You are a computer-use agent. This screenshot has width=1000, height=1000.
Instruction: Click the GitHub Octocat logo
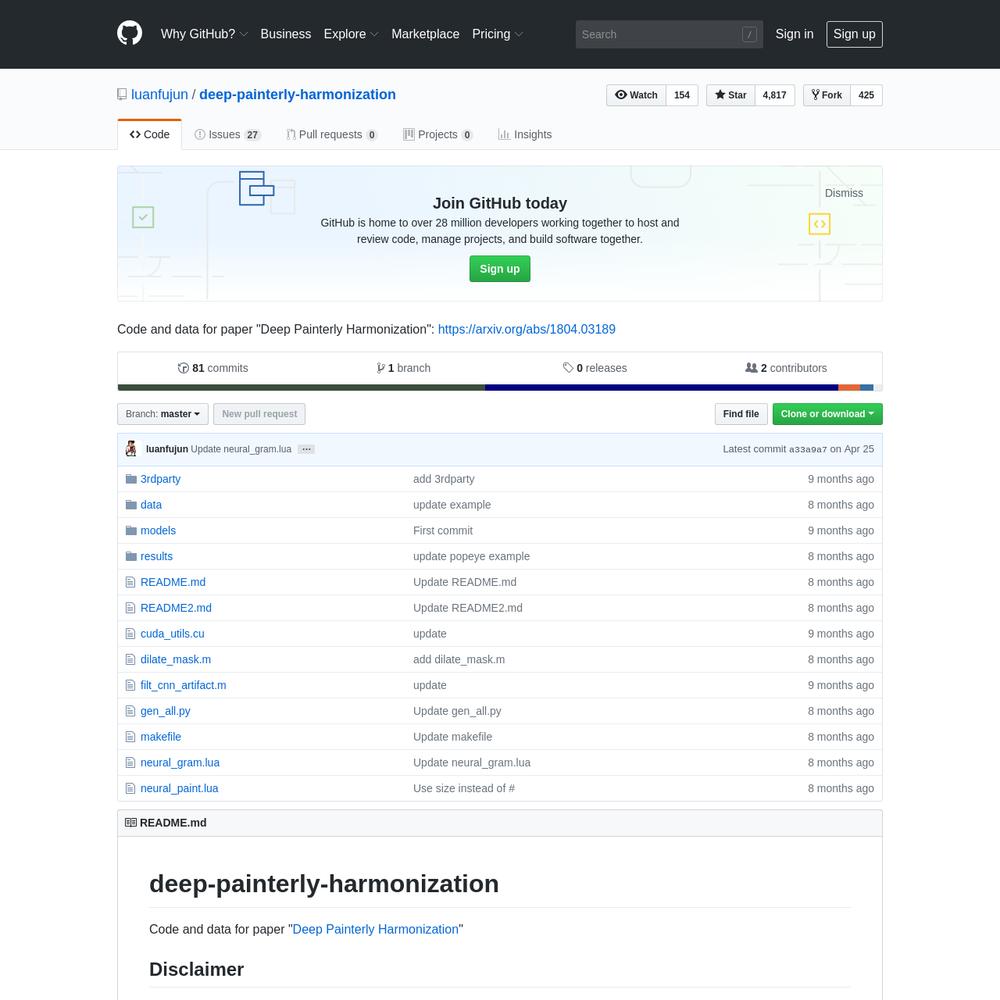pos(129,34)
